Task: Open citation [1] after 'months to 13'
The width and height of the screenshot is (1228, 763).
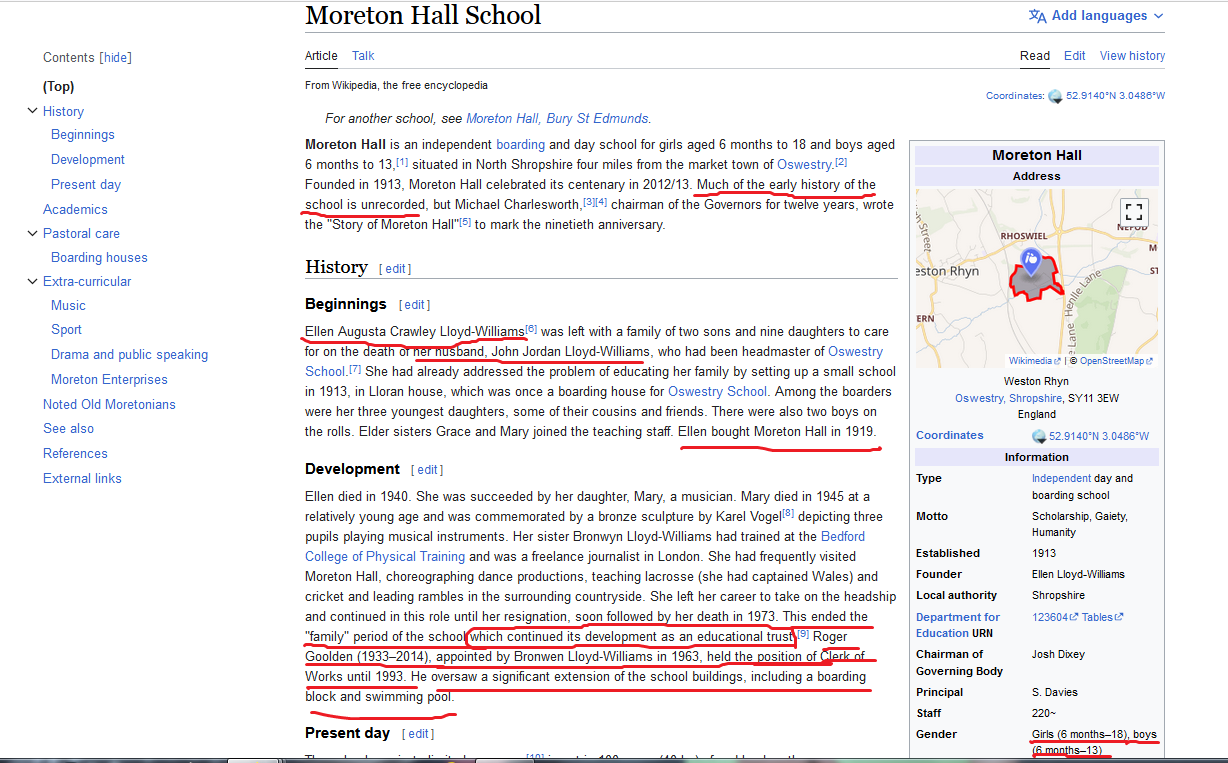Action: (402, 161)
